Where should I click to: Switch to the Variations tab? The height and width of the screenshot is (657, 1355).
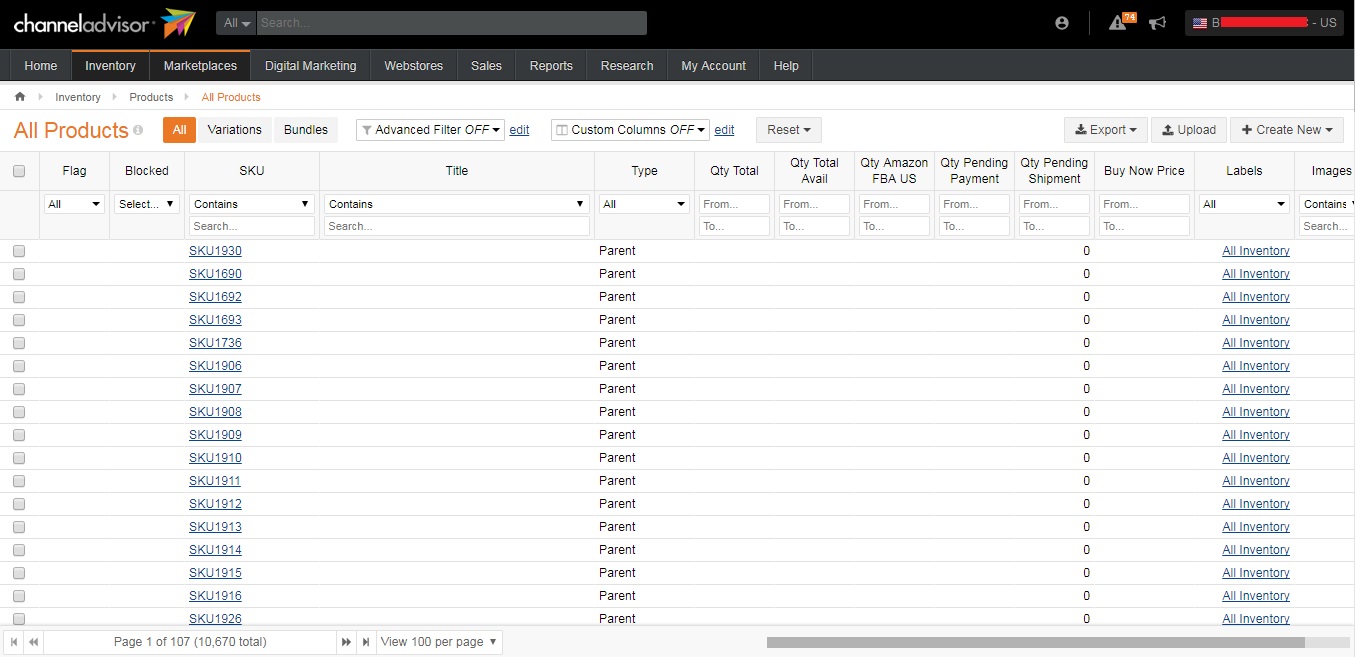tap(234, 130)
